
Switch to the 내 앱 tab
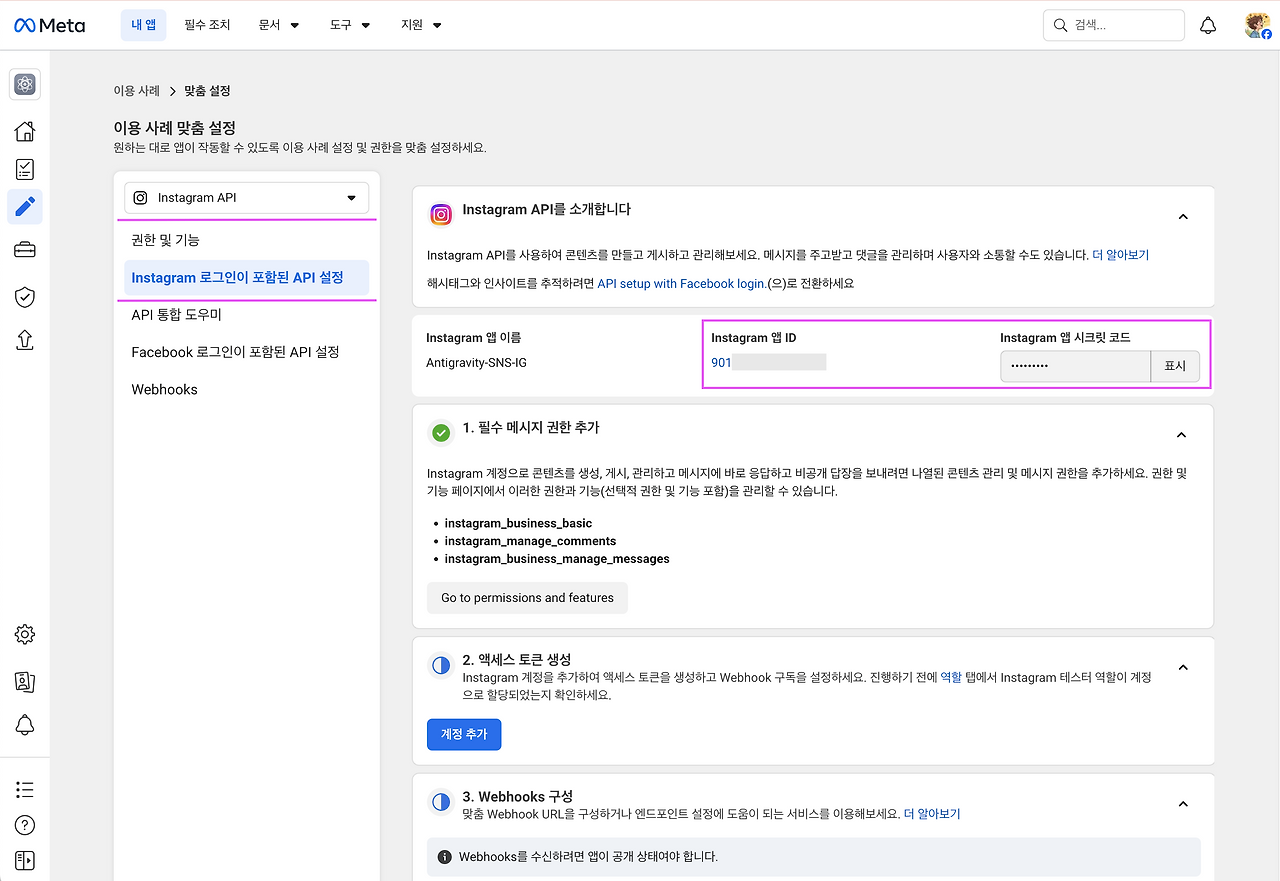(143, 25)
